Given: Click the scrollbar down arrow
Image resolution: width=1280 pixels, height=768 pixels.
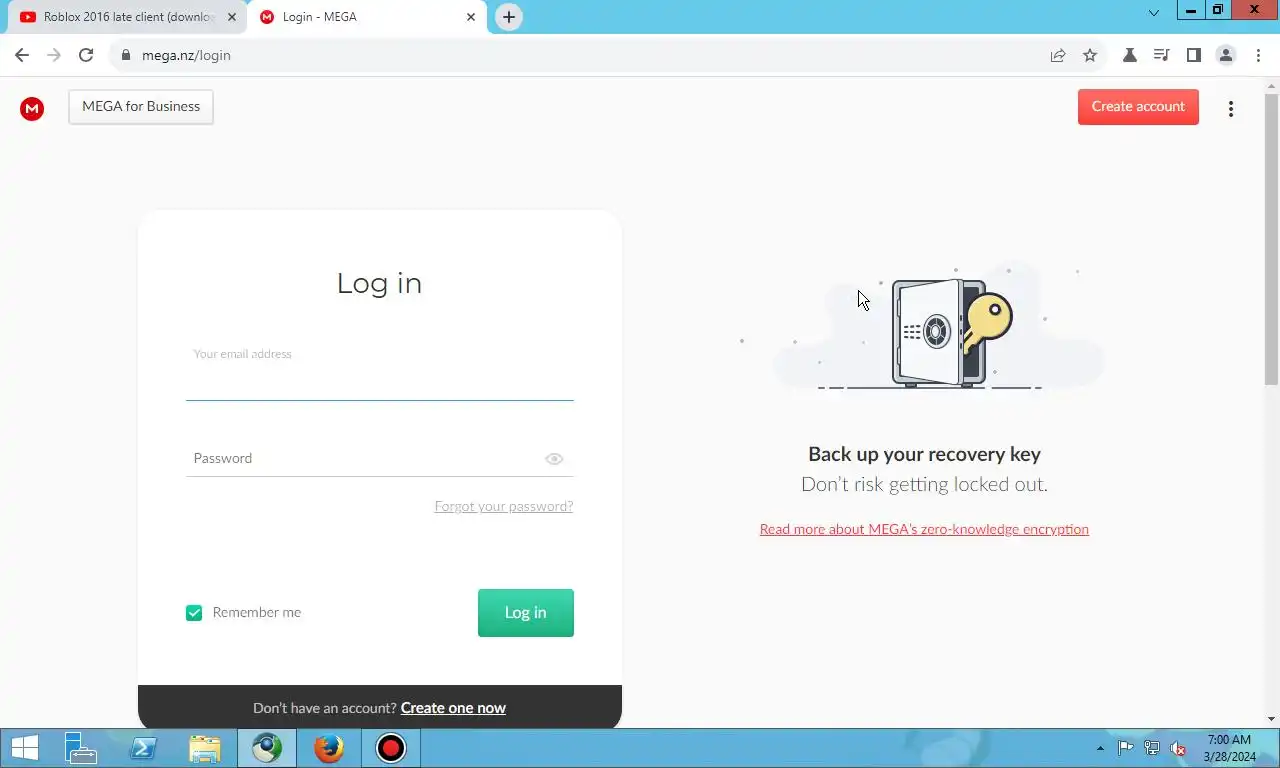Looking at the screenshot, I should [x=1271, y=719].
